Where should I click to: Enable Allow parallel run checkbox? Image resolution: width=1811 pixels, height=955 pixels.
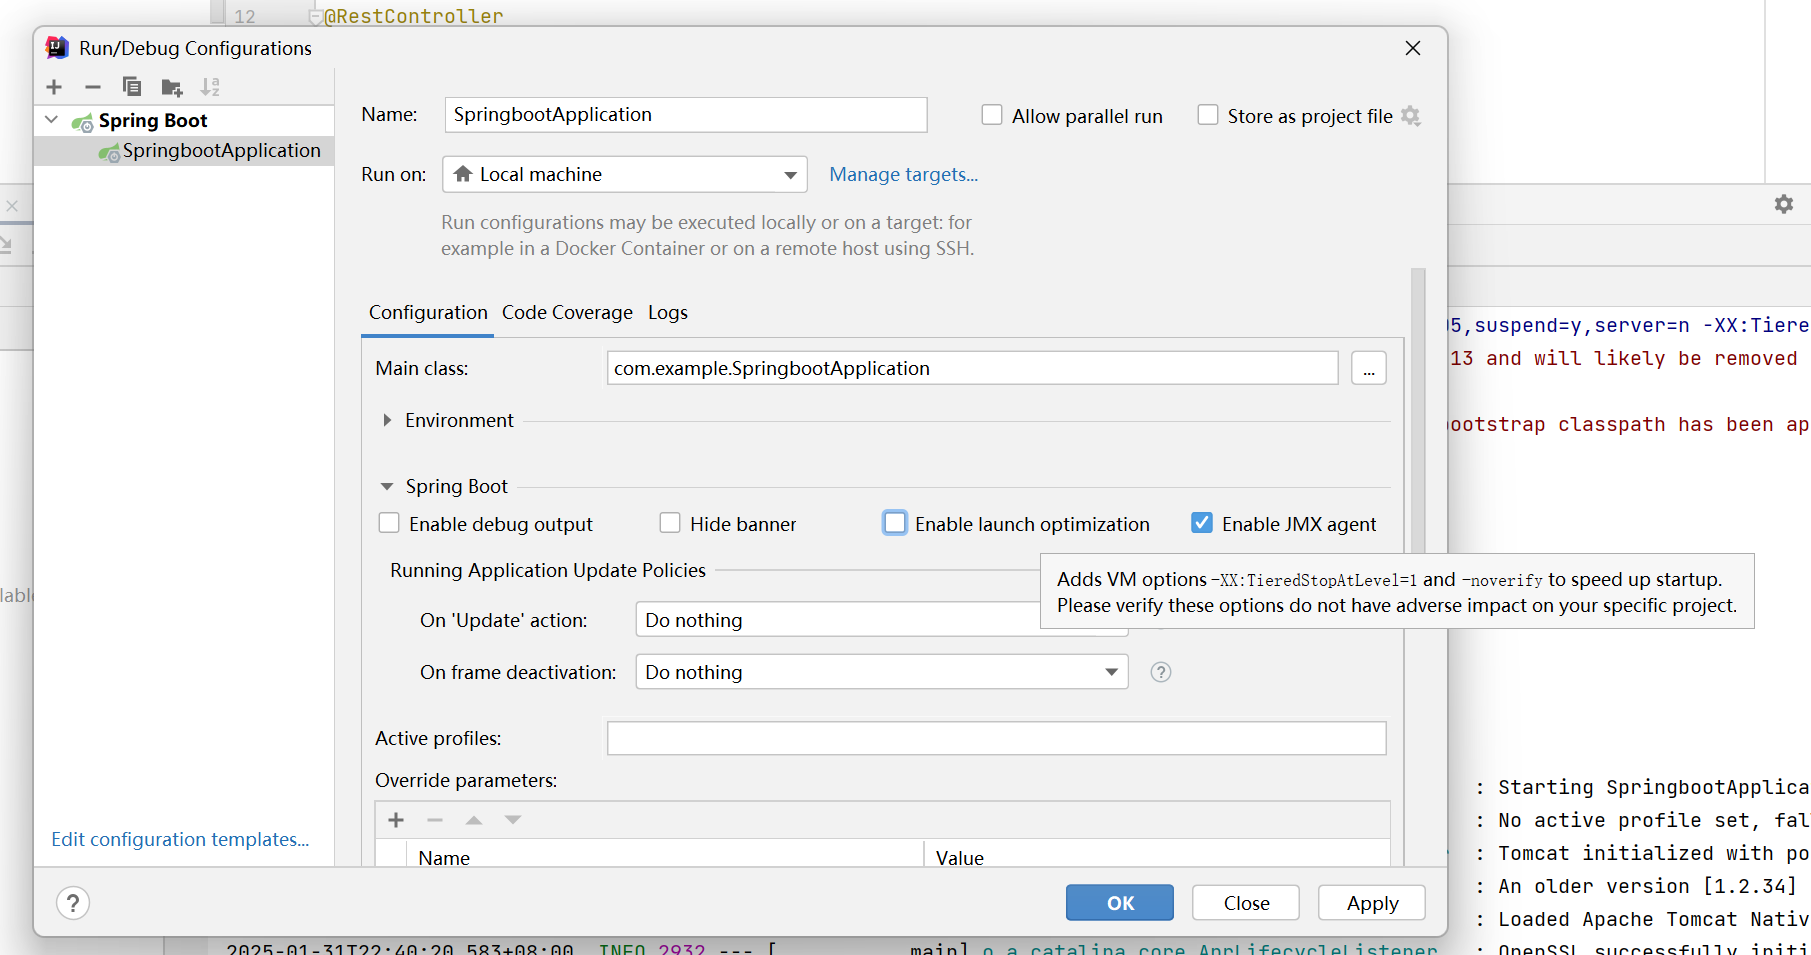tap(992, 115)
